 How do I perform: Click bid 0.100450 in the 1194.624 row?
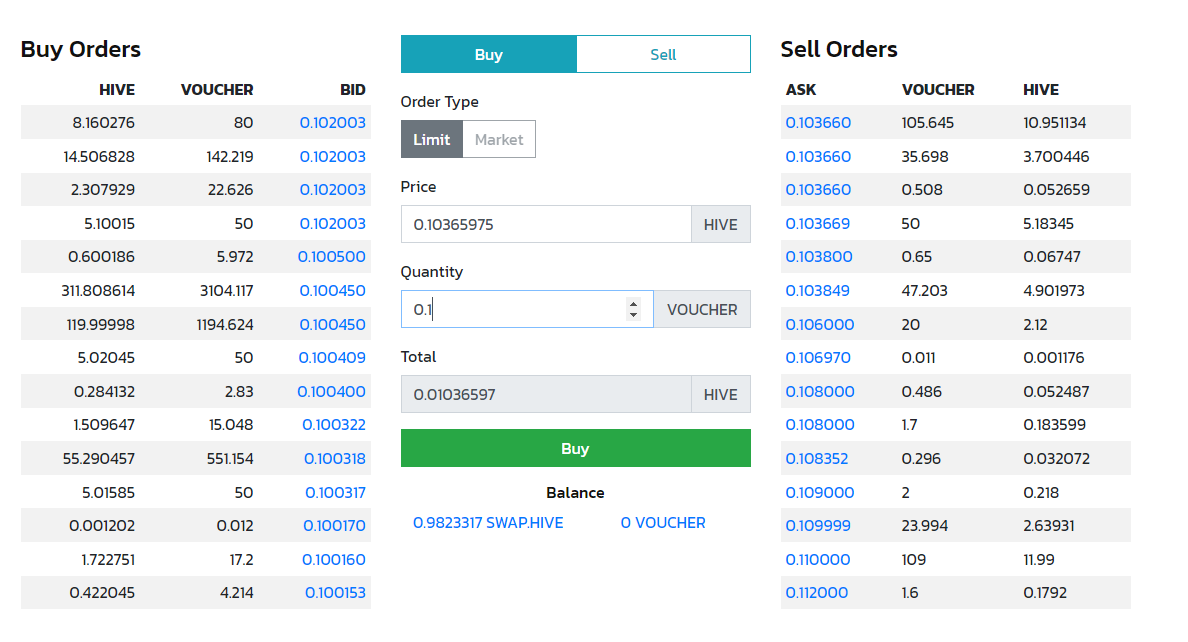coord(333,324)
